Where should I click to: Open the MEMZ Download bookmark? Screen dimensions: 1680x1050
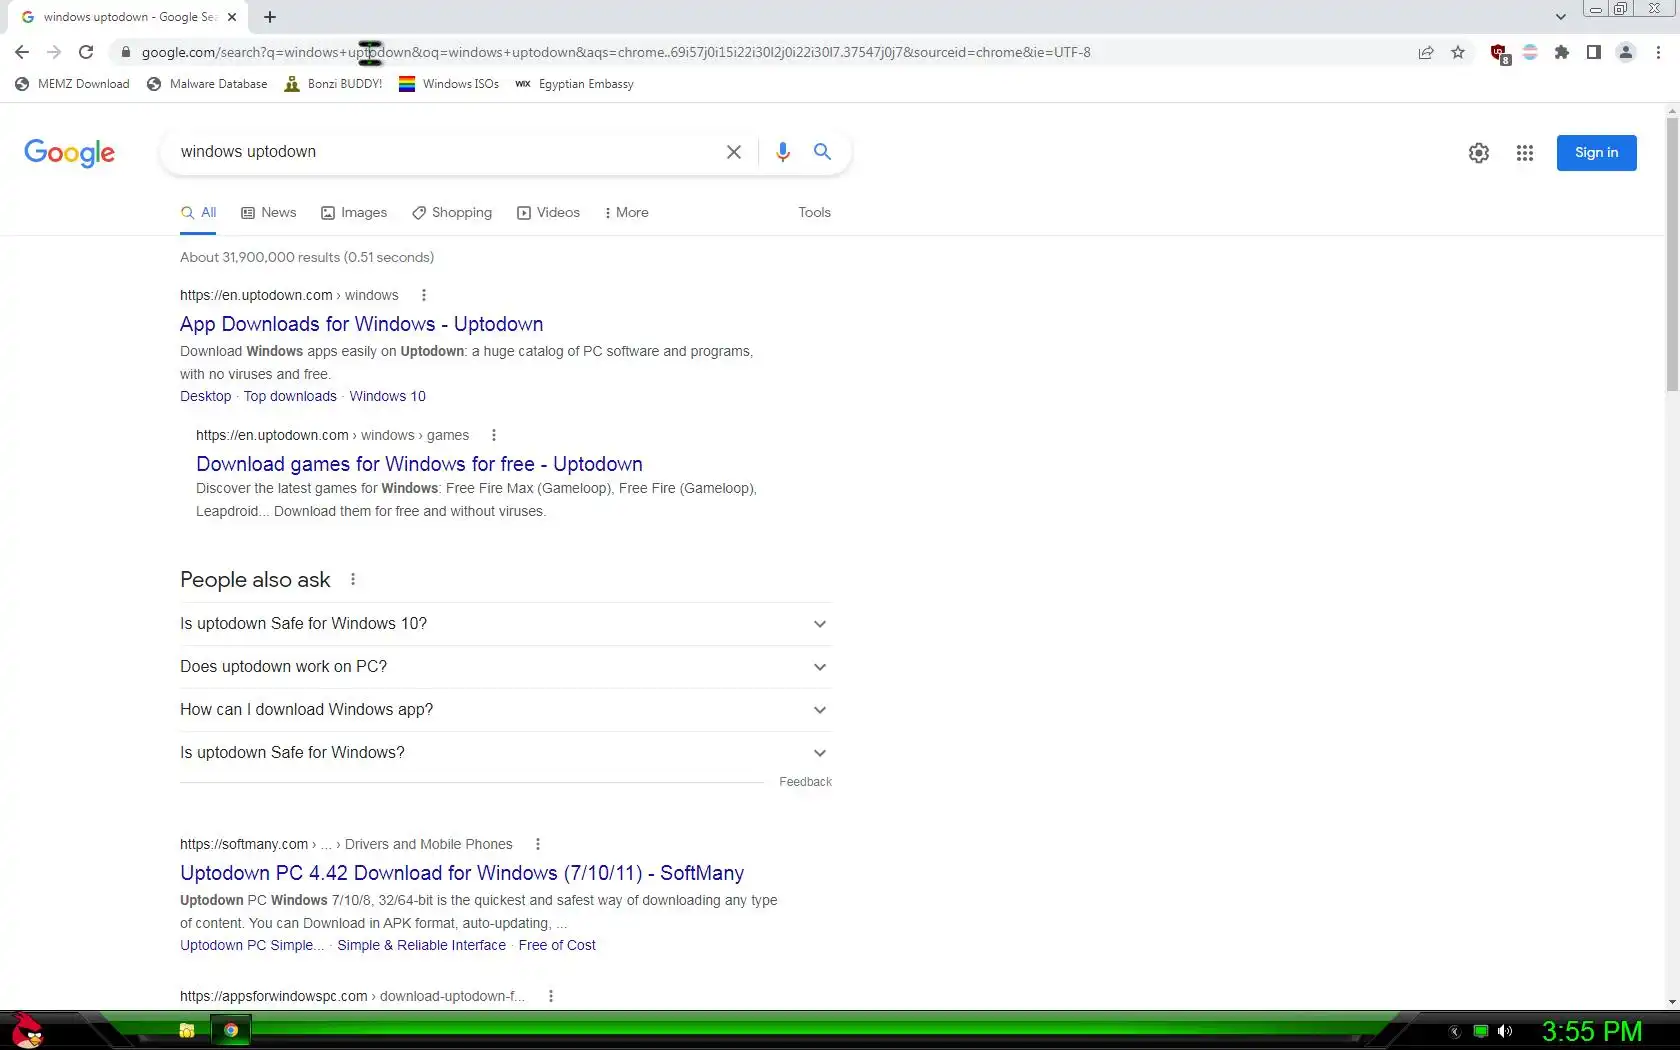coord(72,84)
